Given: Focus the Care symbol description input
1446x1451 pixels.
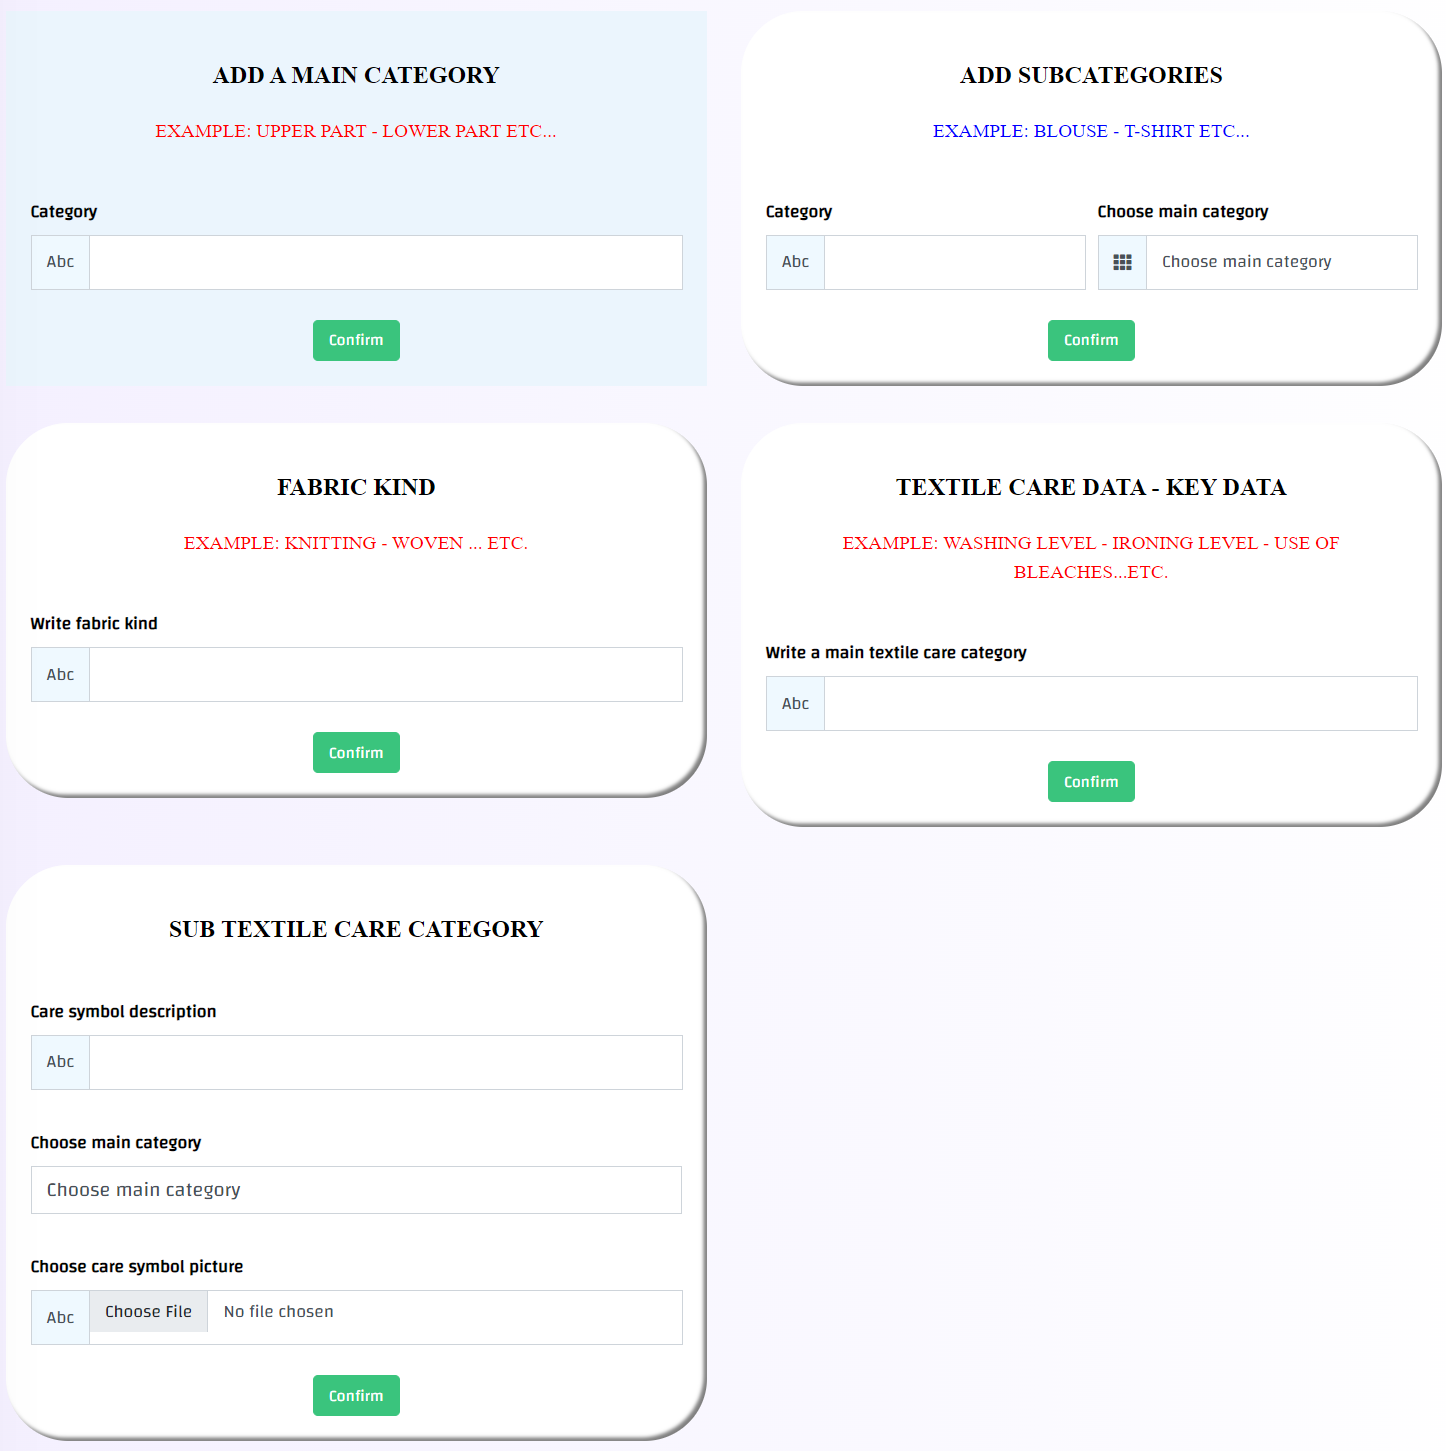Looking at the screenshot, I should click(x=386, y=1062).
